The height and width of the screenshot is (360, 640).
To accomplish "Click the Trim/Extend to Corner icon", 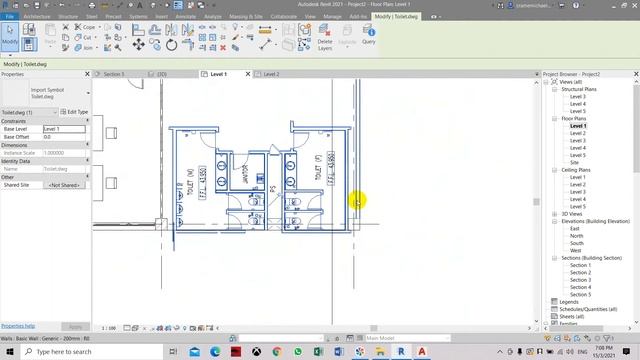I will [x=187, y=44].
